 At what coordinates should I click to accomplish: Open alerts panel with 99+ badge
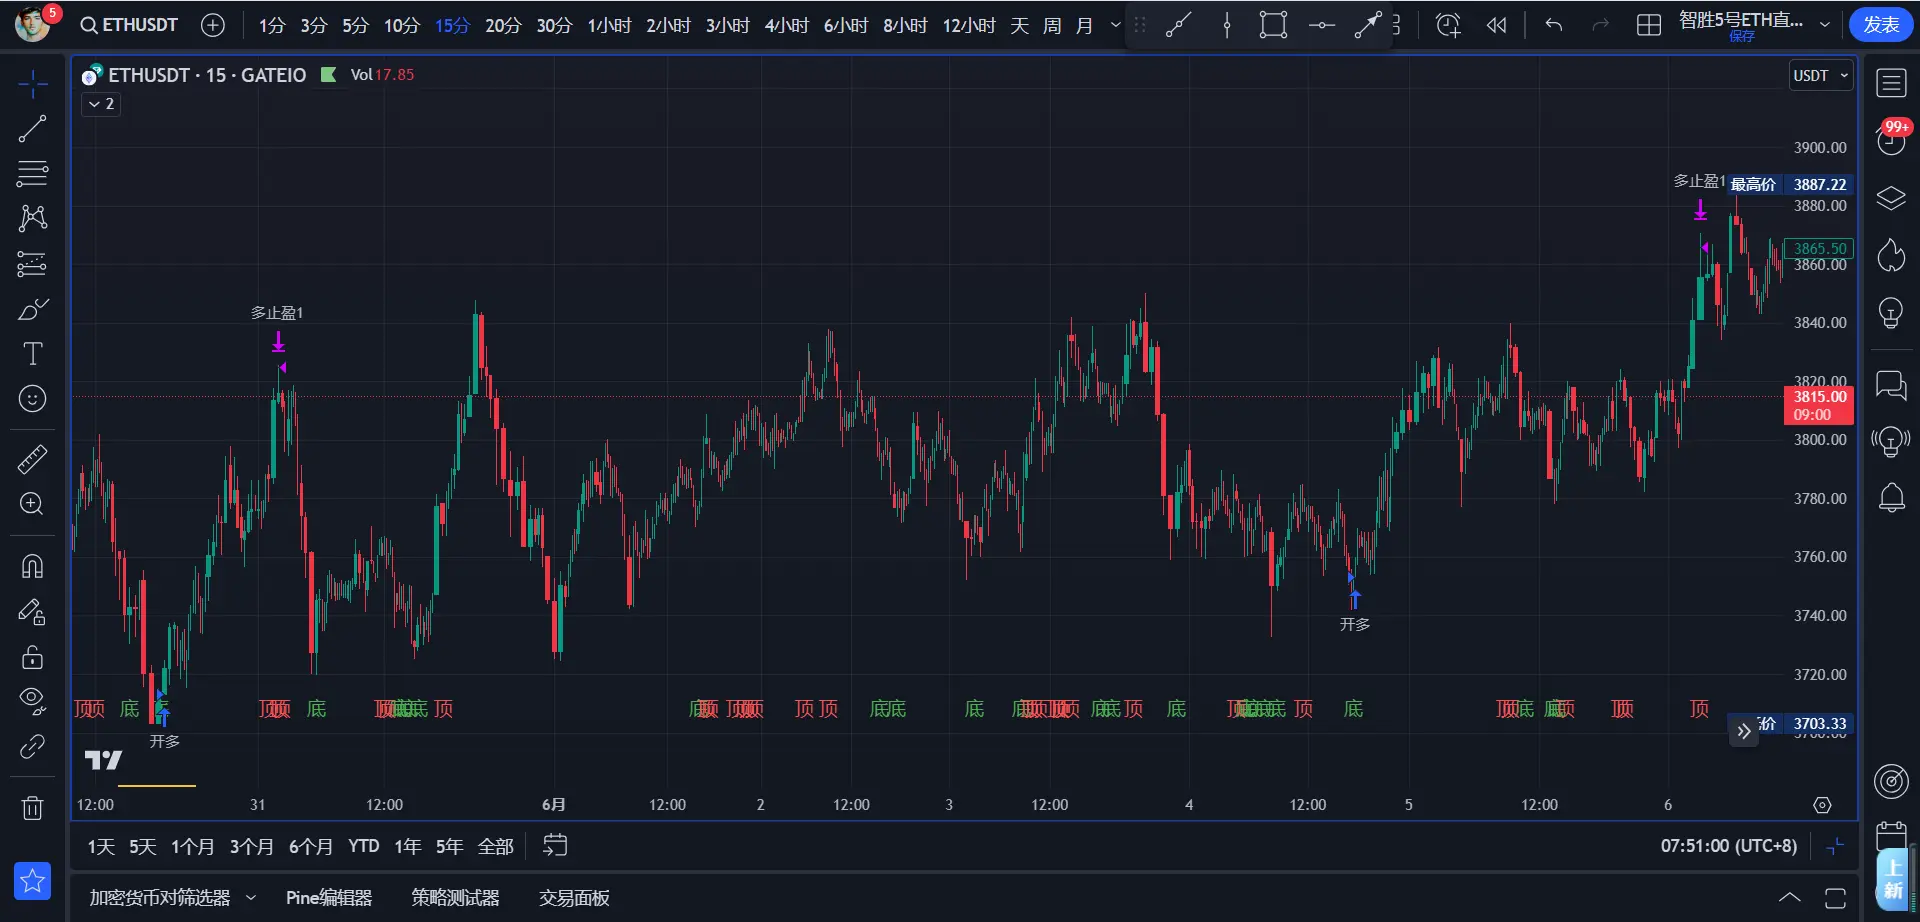click(1891, 139)
